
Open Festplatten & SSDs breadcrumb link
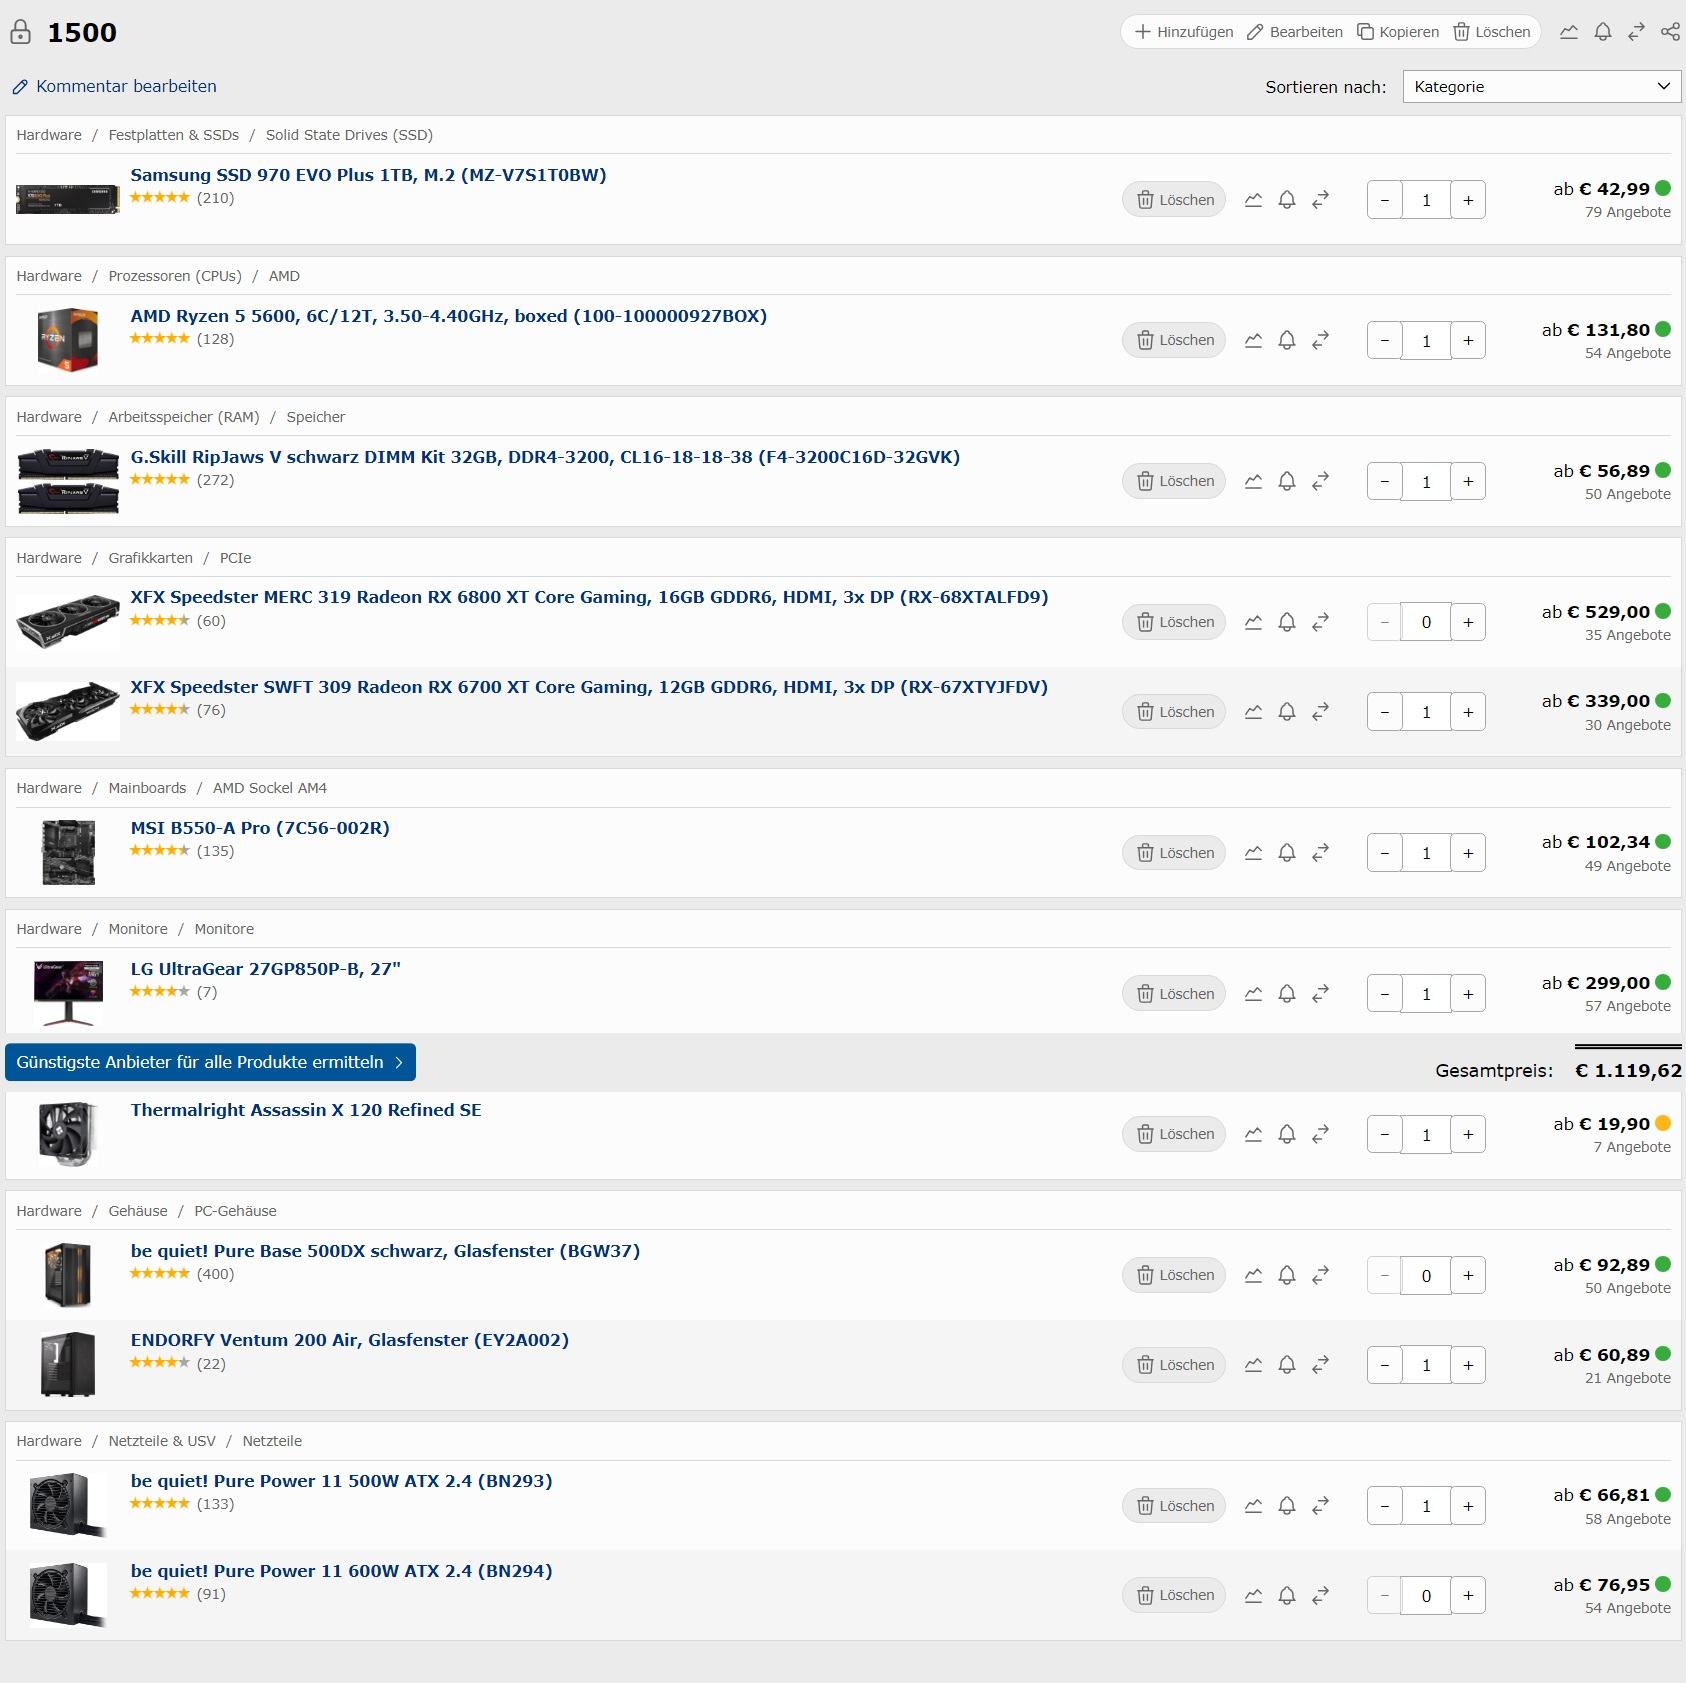174,135
